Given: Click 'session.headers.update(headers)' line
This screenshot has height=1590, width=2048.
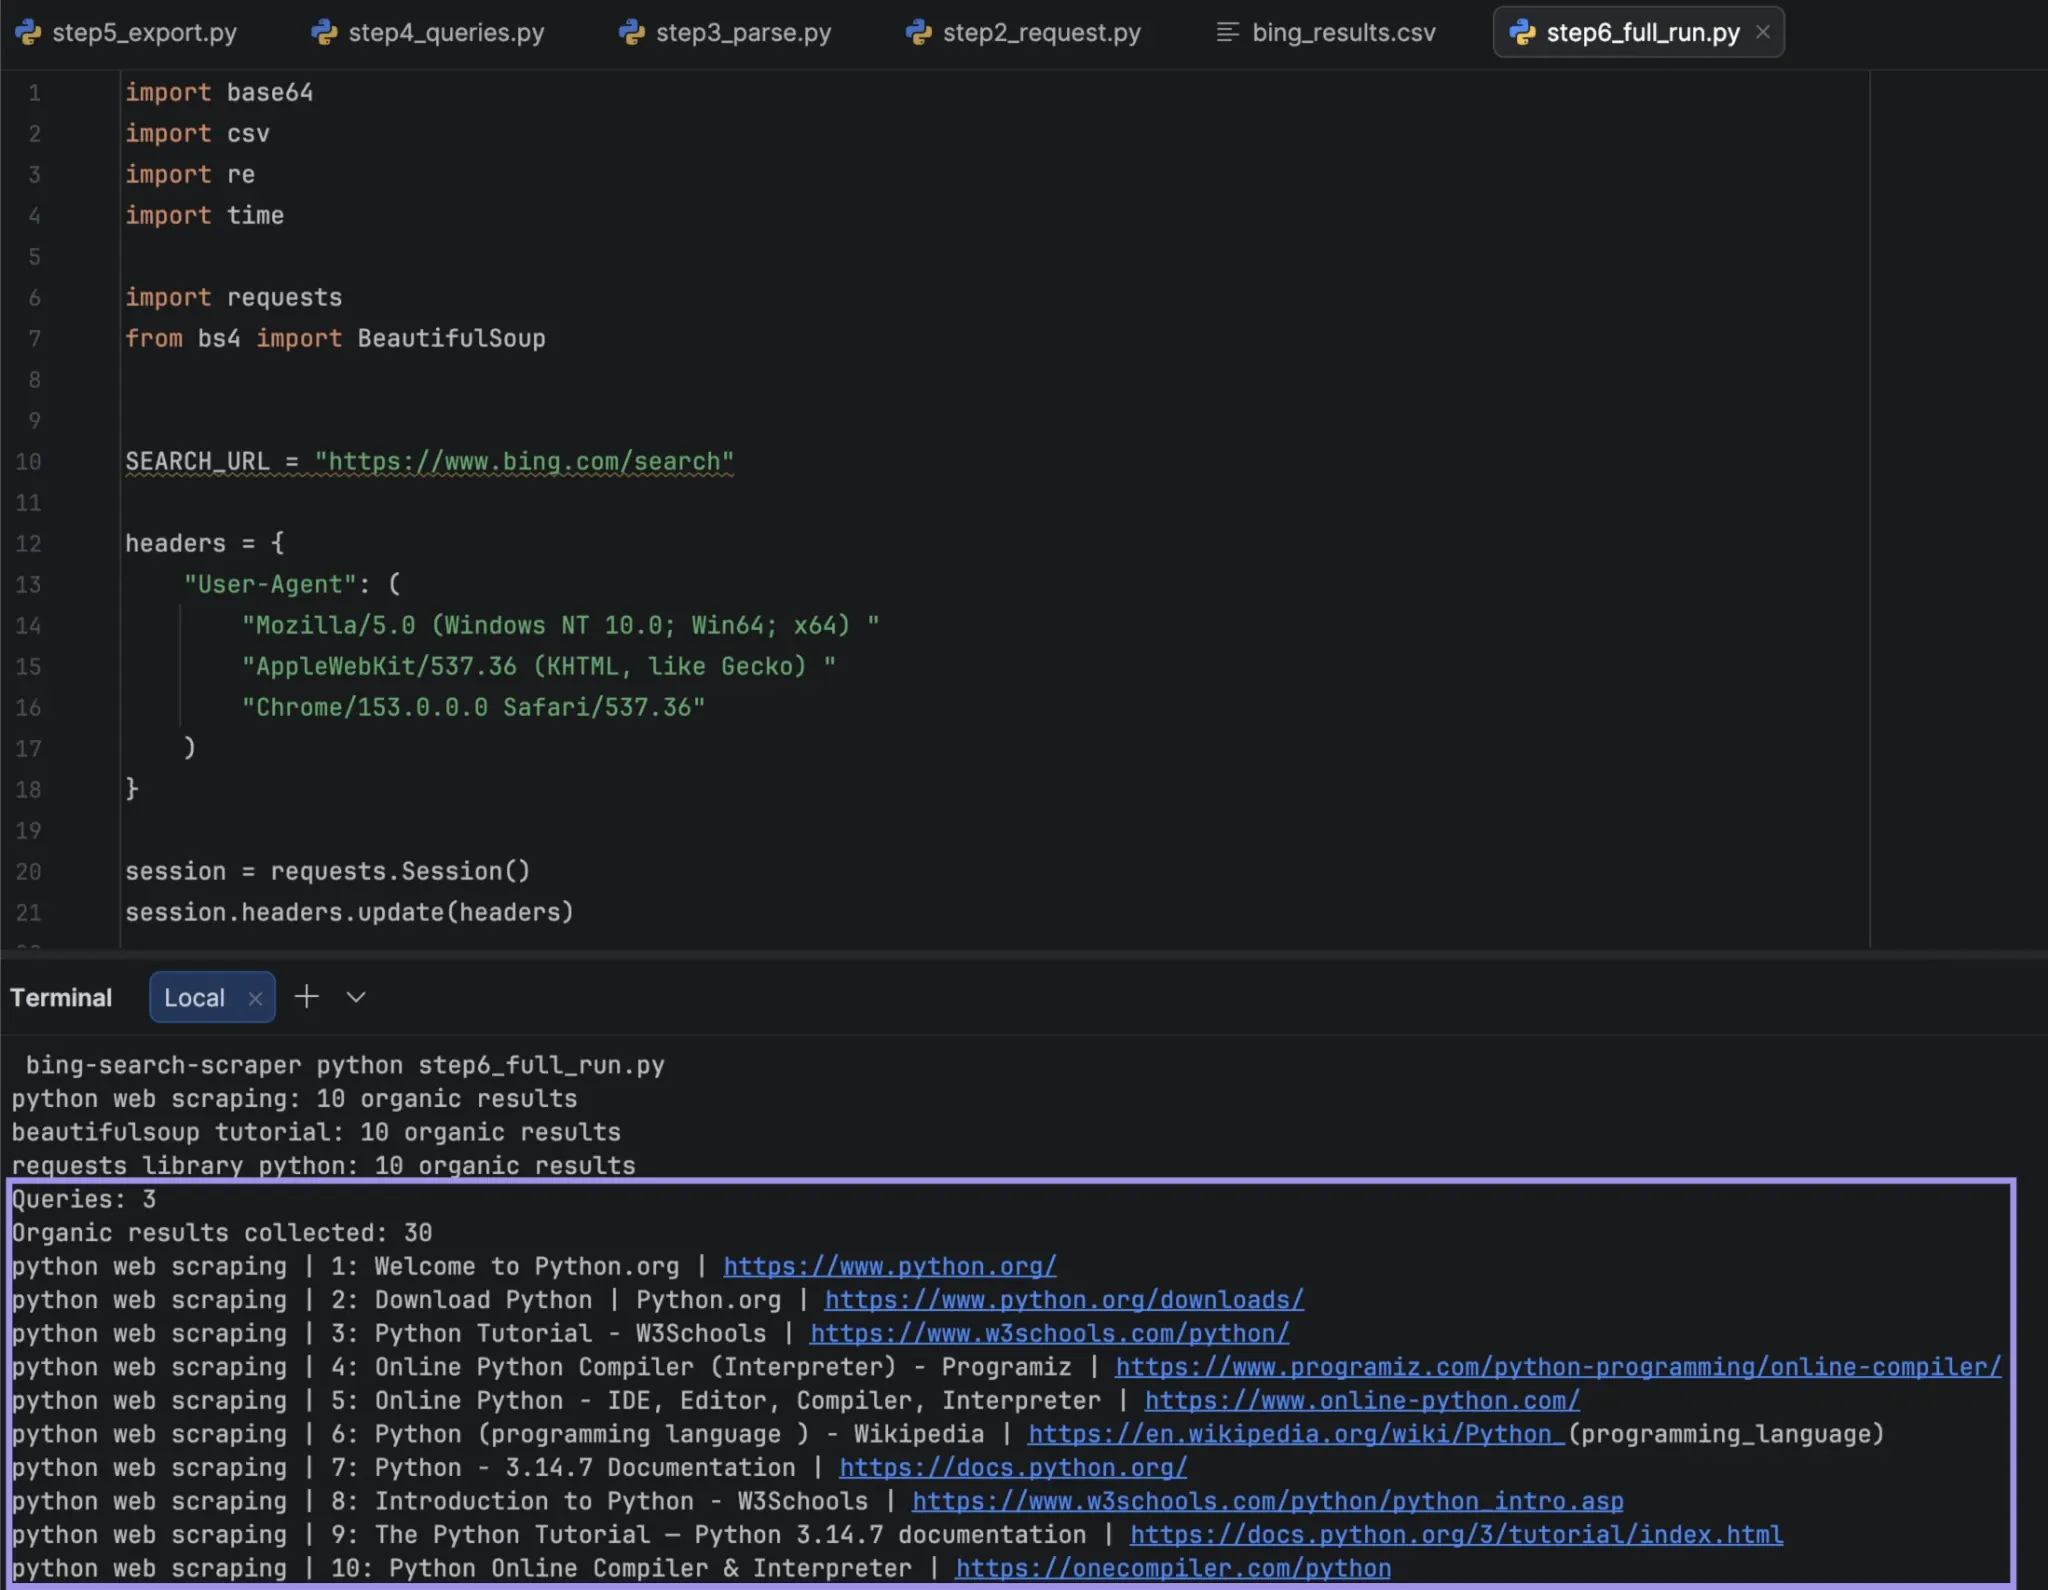Looking at the screenshot, I should pyautogui.click(x=349, y=912).
